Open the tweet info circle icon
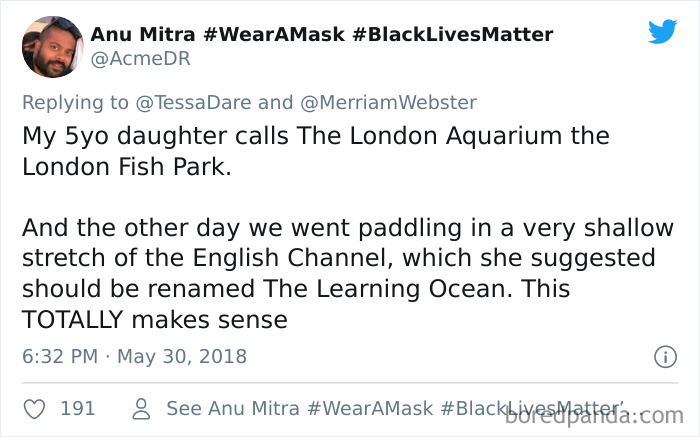This screenshot has height=437, width=700. pyautogui.click(x=665, y=356)
